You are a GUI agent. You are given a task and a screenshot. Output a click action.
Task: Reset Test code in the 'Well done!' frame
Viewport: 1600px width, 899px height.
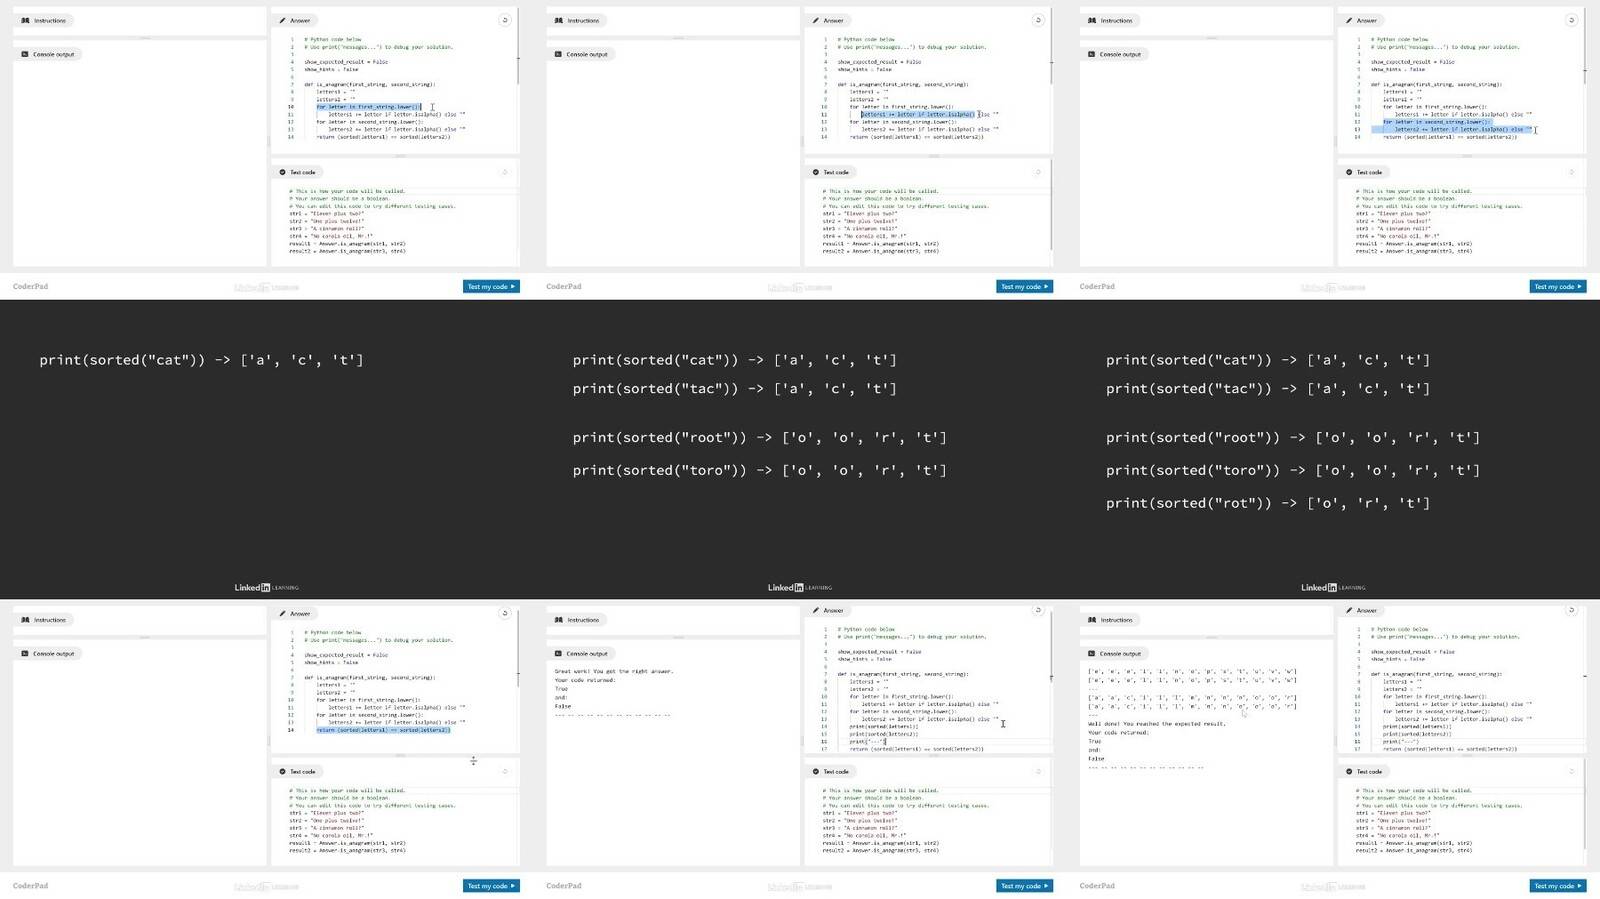1571,771
